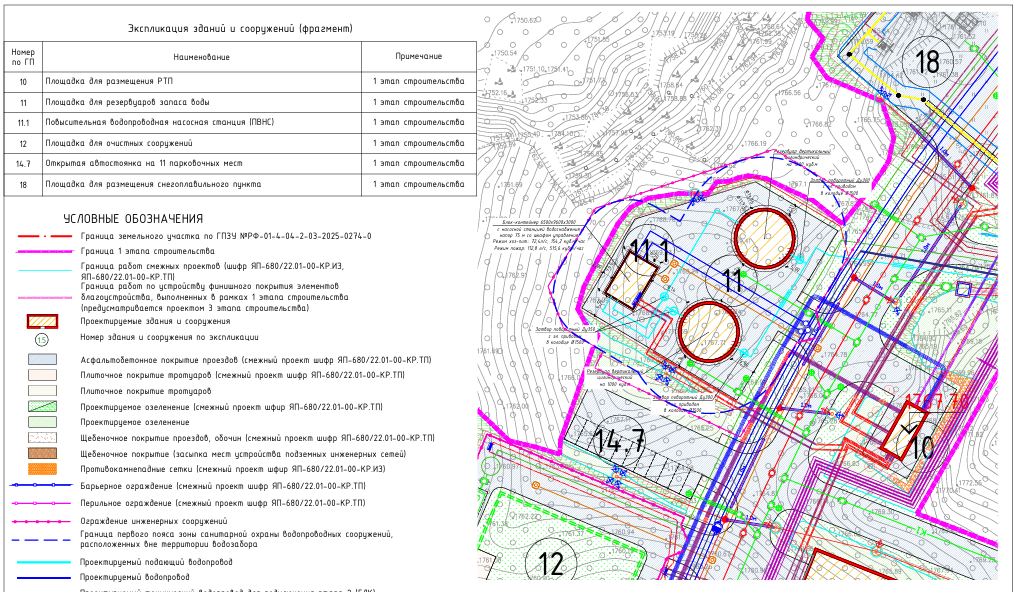Click legend text "Щебеночное покрытие проездов, обочин"
Screen dimensions: 1019x592
click(257, 438)
